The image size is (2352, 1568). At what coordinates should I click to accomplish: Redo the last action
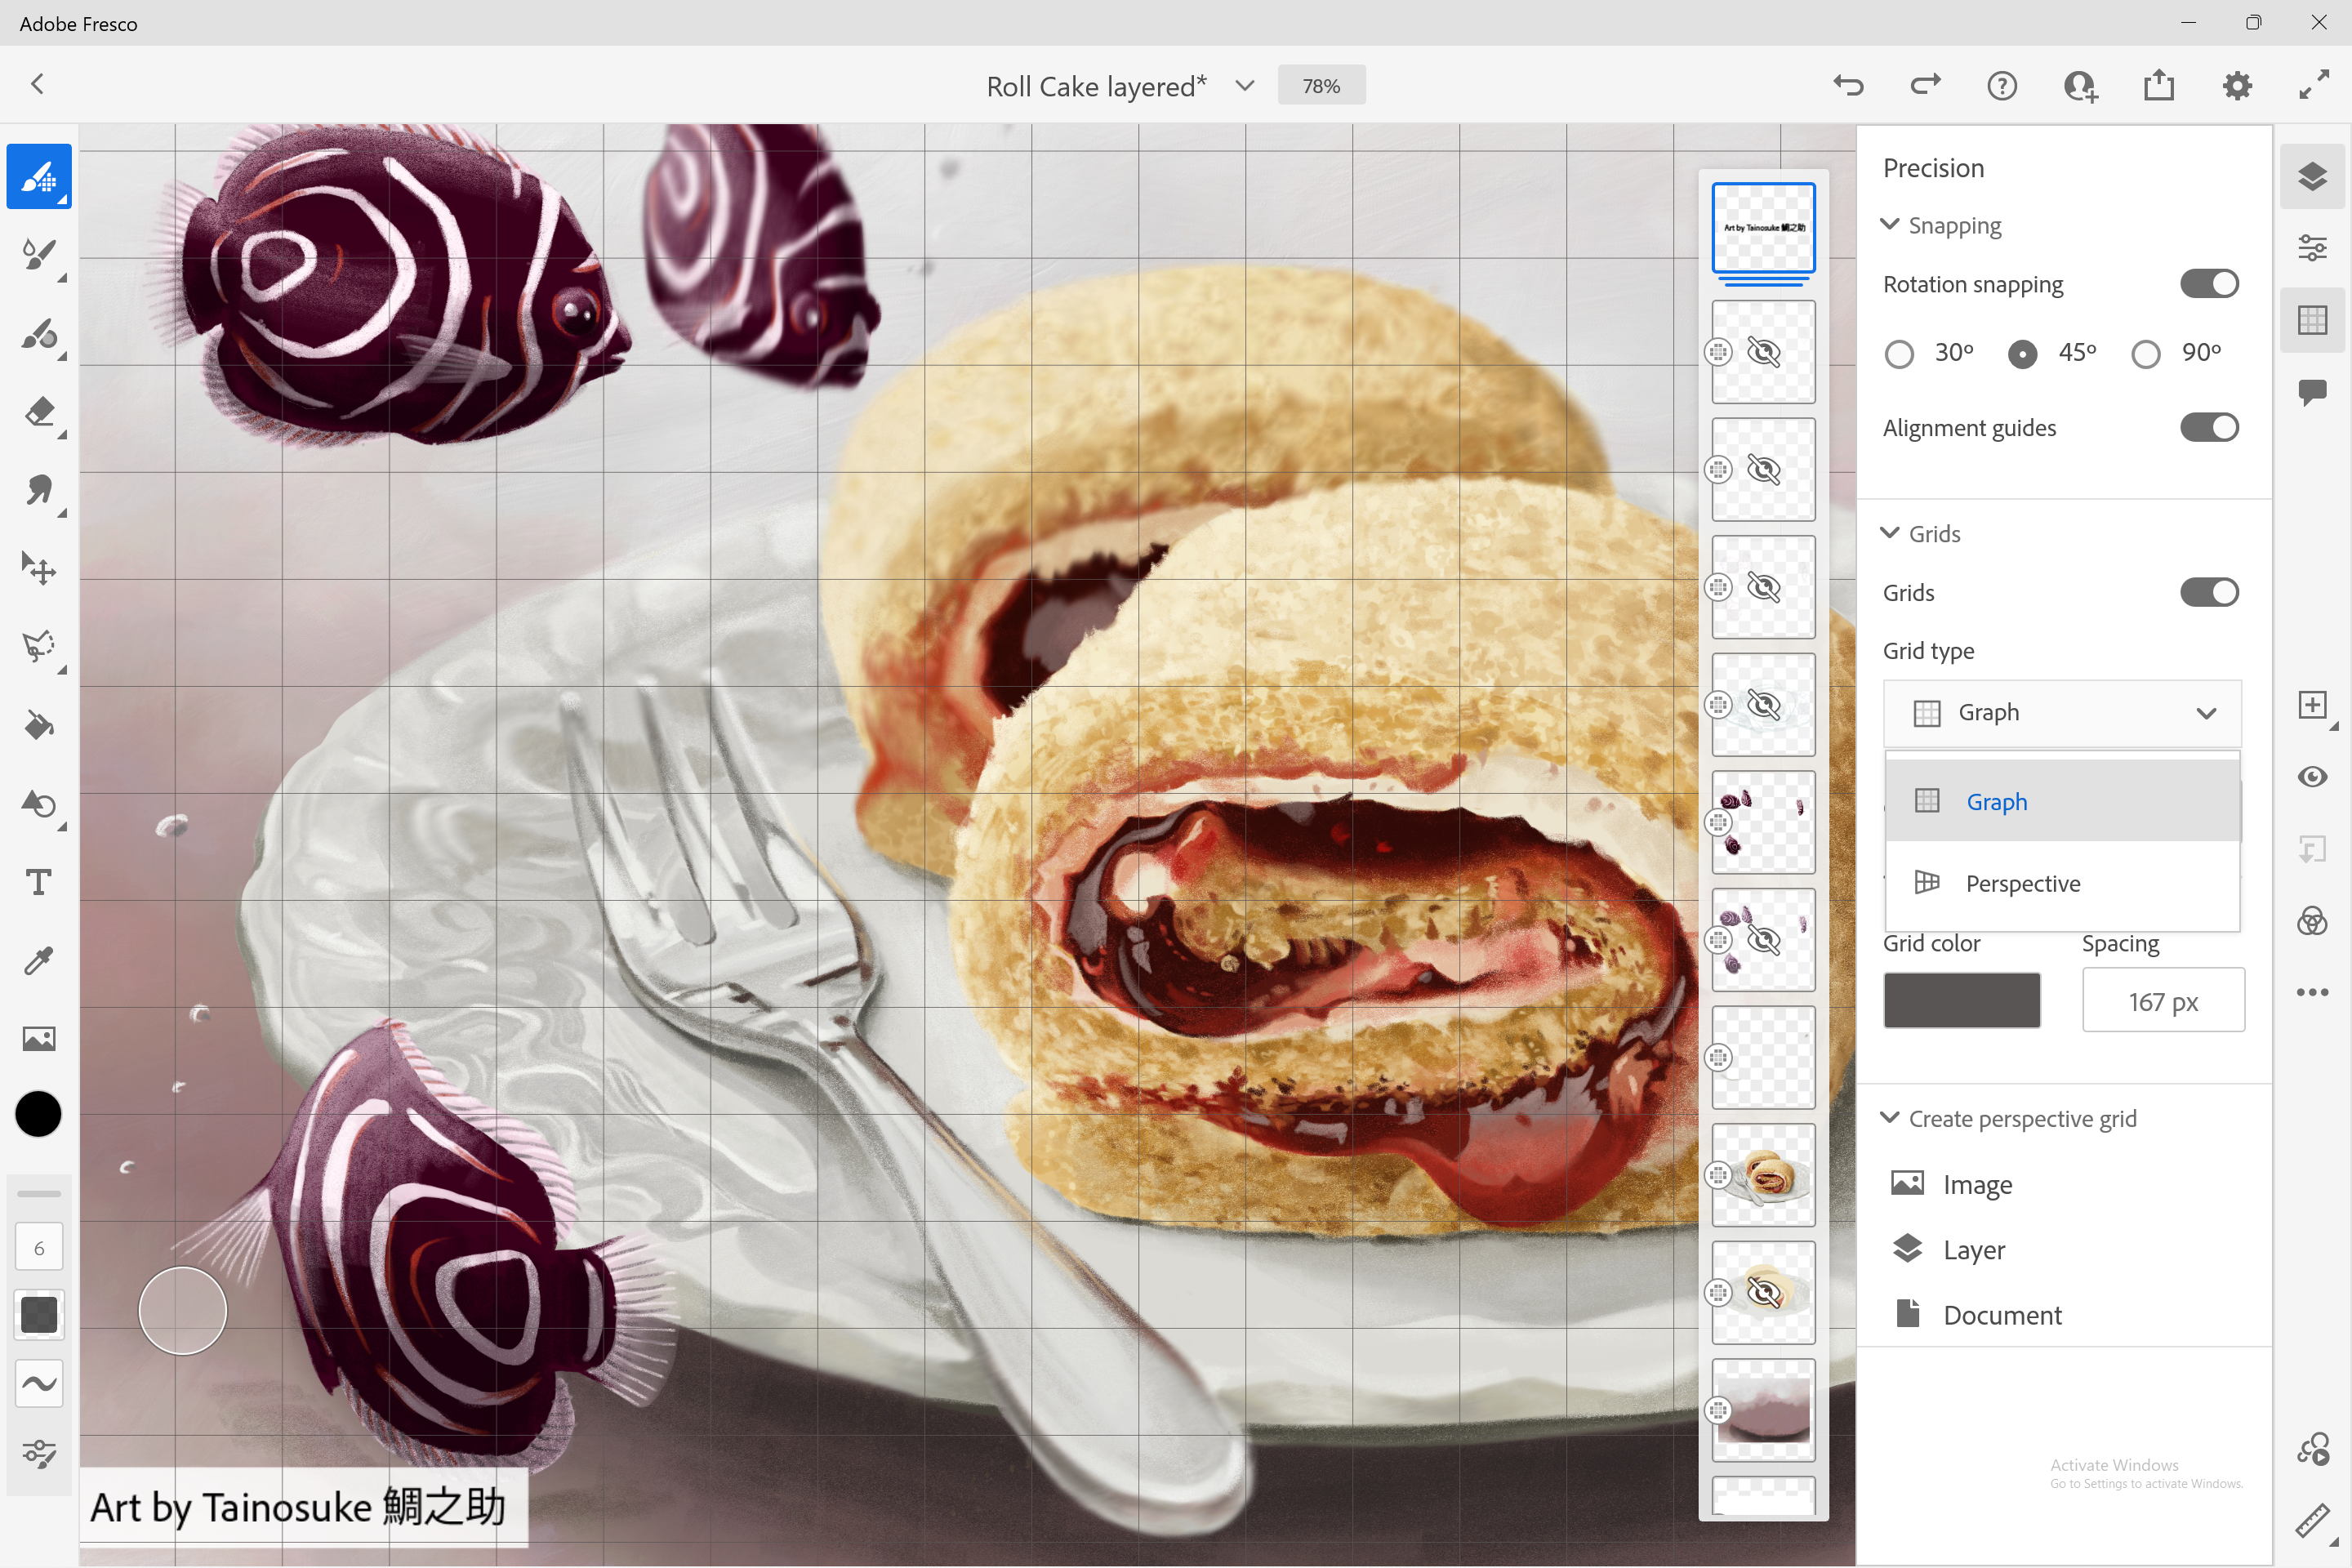pyautogui.click(x=1926, y=86)
